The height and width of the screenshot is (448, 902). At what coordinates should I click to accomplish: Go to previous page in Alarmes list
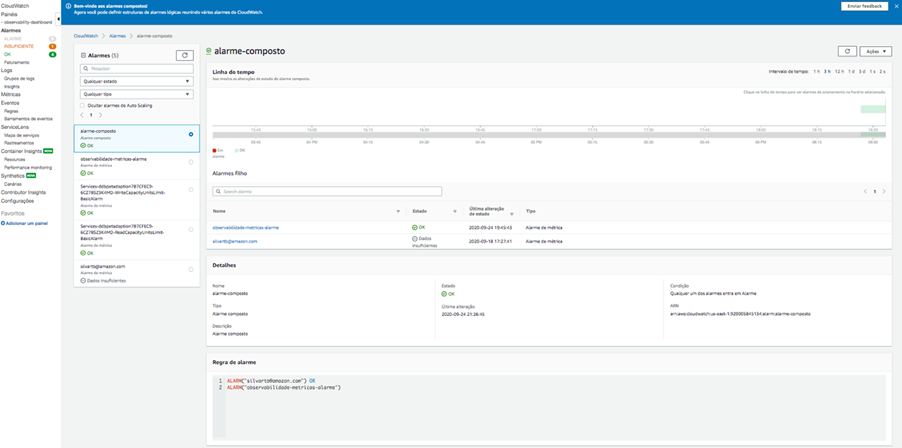point(82,115)
